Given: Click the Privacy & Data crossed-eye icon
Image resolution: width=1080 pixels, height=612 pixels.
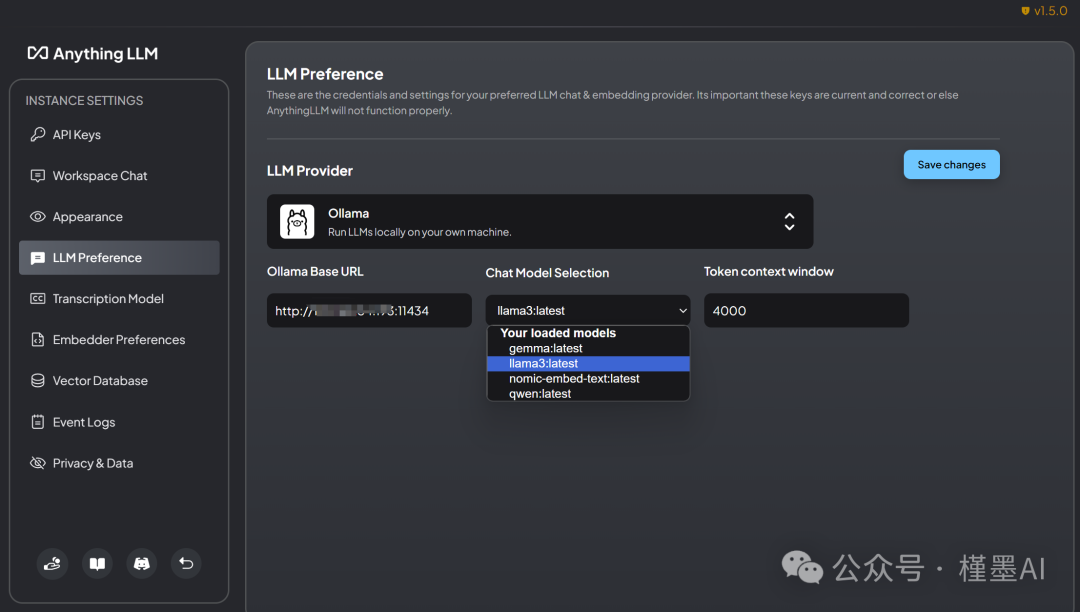Looking at the screenshot, I should [x=38, y=463].
